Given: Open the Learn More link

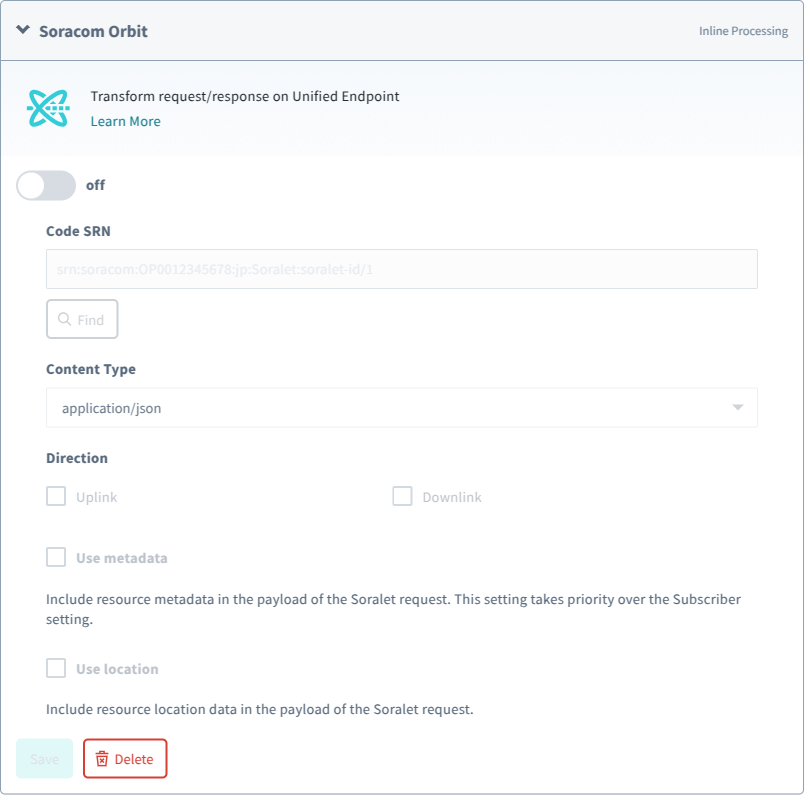Looking at the screenshot, I should [125, 121].
